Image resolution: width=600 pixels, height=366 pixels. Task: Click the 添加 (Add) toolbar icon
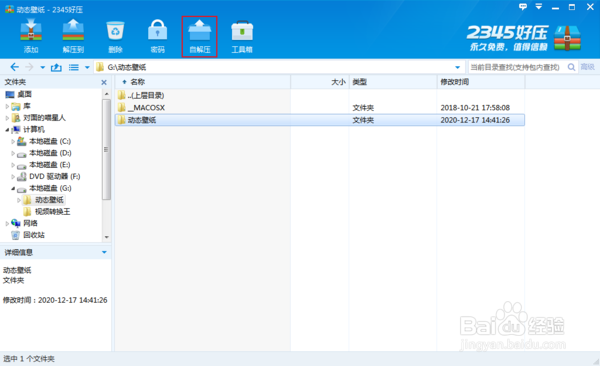[x=31, y=36]
